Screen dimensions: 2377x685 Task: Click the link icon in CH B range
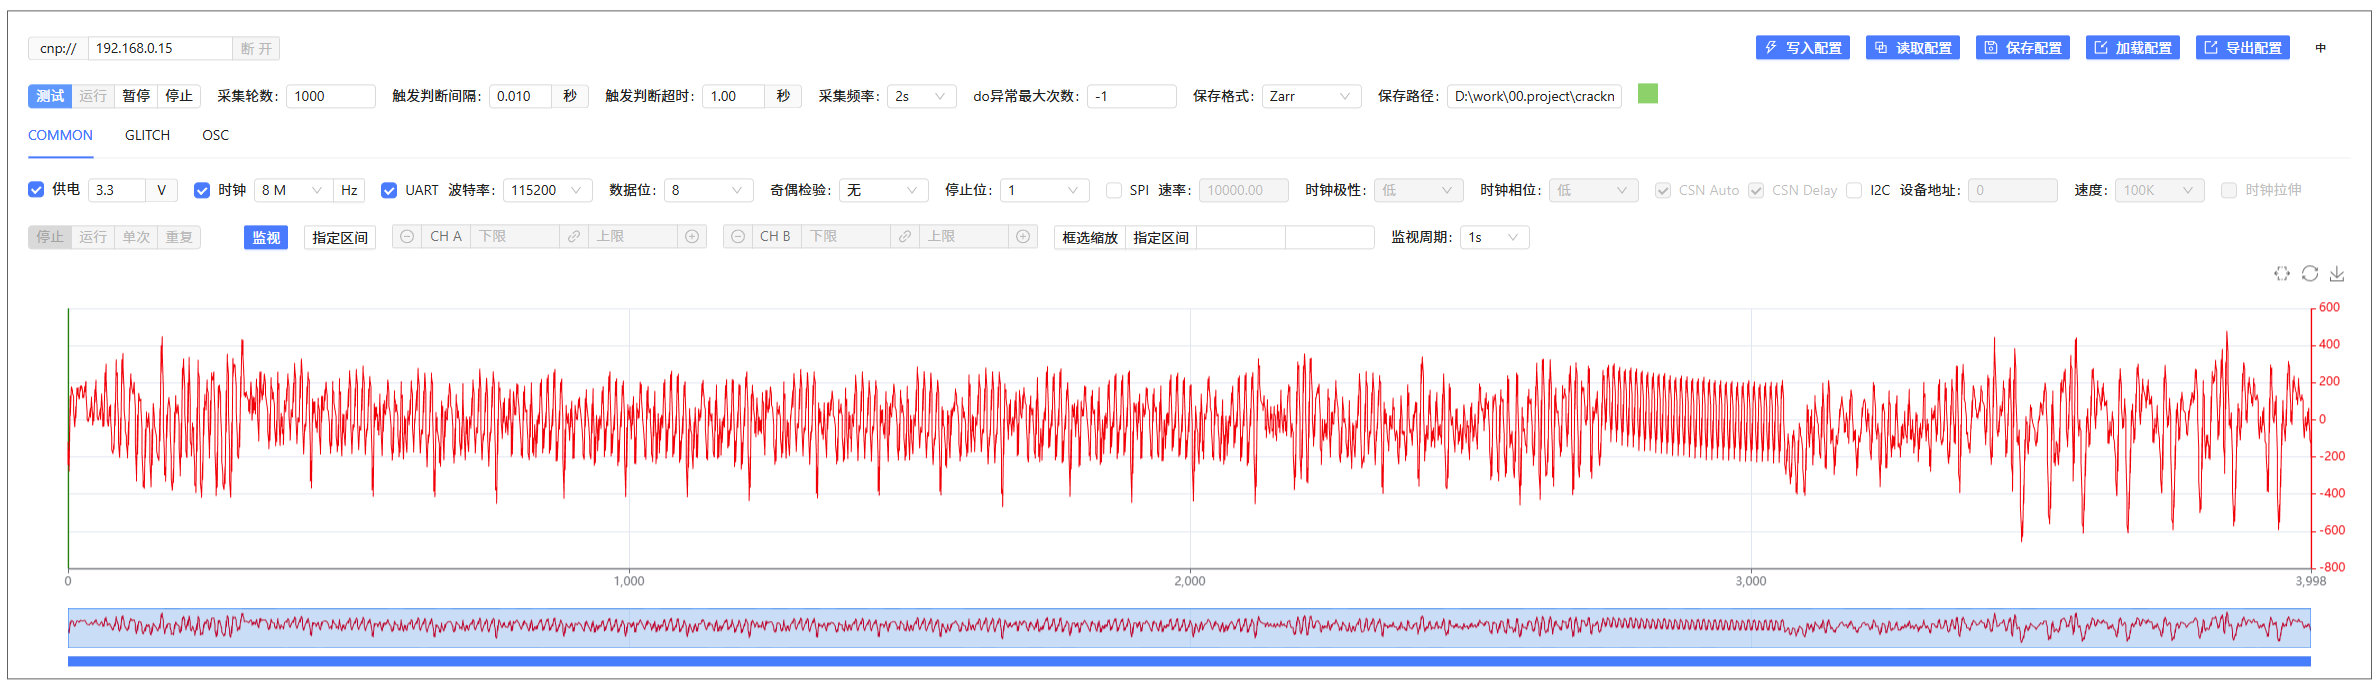pyautogui.click(x=904, y=237)
